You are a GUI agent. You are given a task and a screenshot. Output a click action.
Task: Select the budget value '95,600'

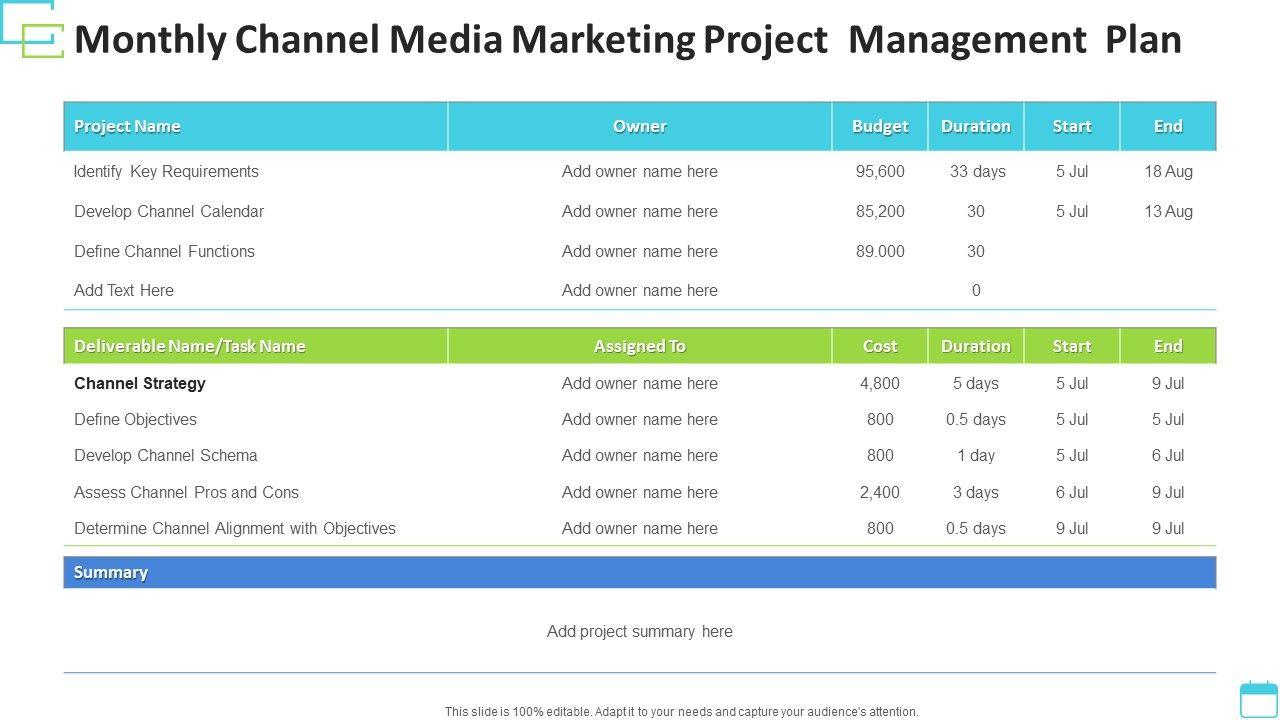tap(880, 171)
